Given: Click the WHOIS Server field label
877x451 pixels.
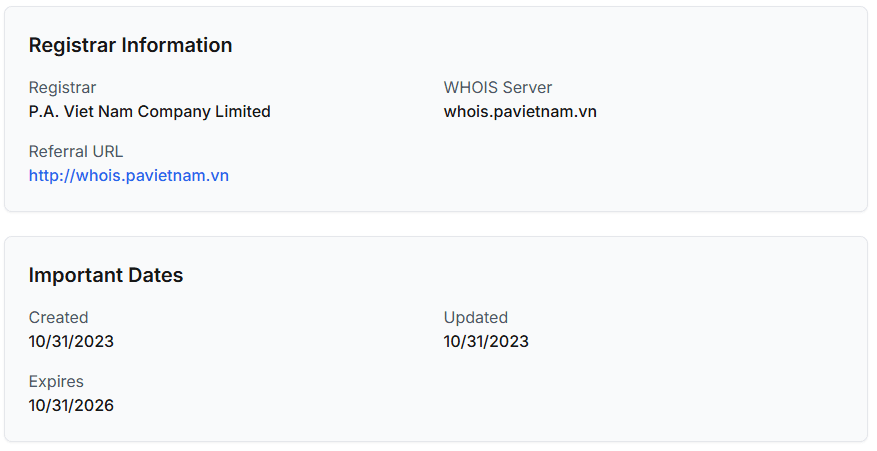Looking at the screenshot, I should click(498, 88).
